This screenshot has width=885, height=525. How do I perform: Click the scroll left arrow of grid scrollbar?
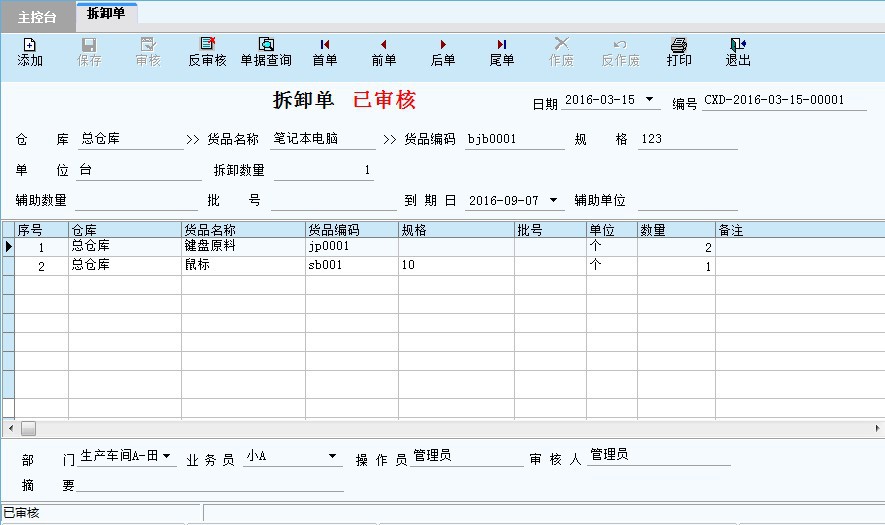[x=11, y=428]
